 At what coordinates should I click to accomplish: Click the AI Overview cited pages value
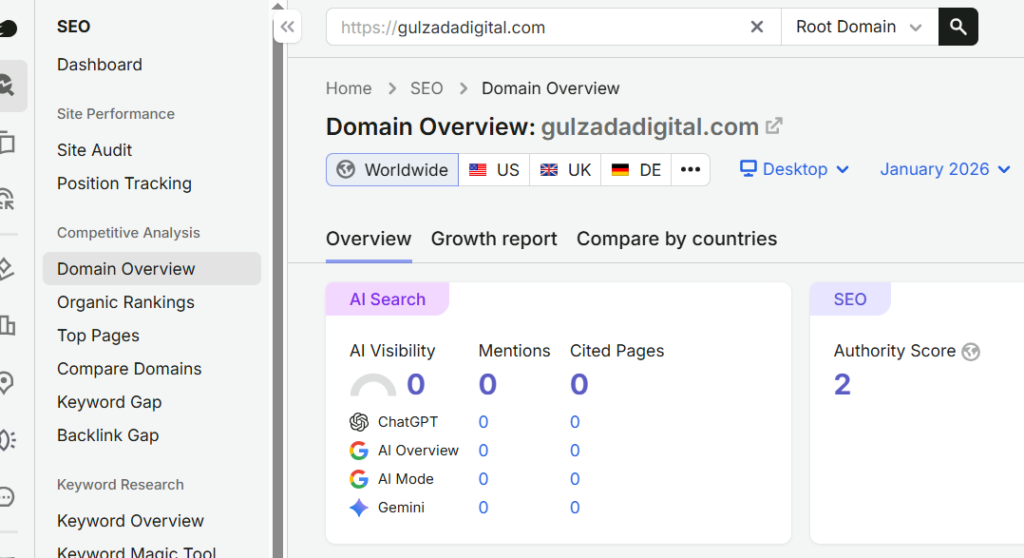point(575,450)
